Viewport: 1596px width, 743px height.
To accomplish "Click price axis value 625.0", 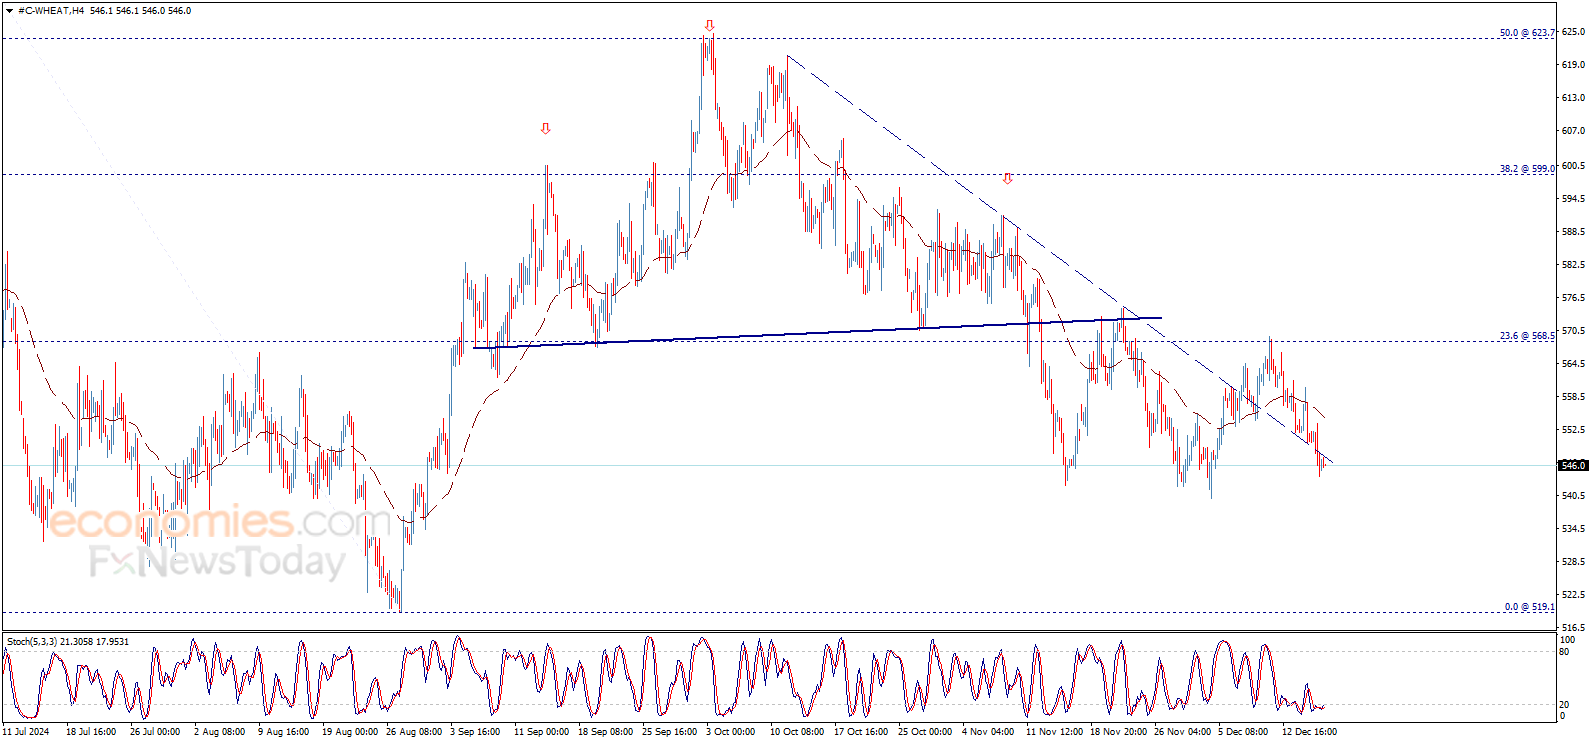I will [x=1573, y=32].
